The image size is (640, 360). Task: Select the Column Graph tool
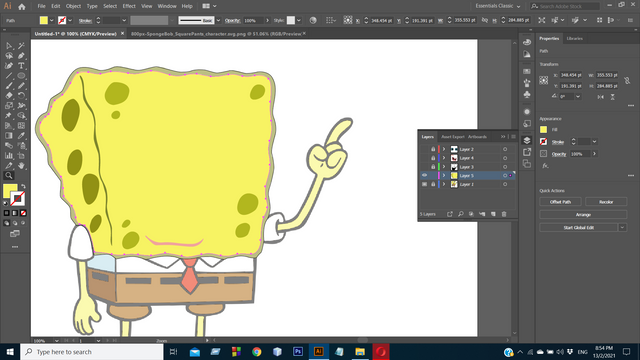point(9,156)
